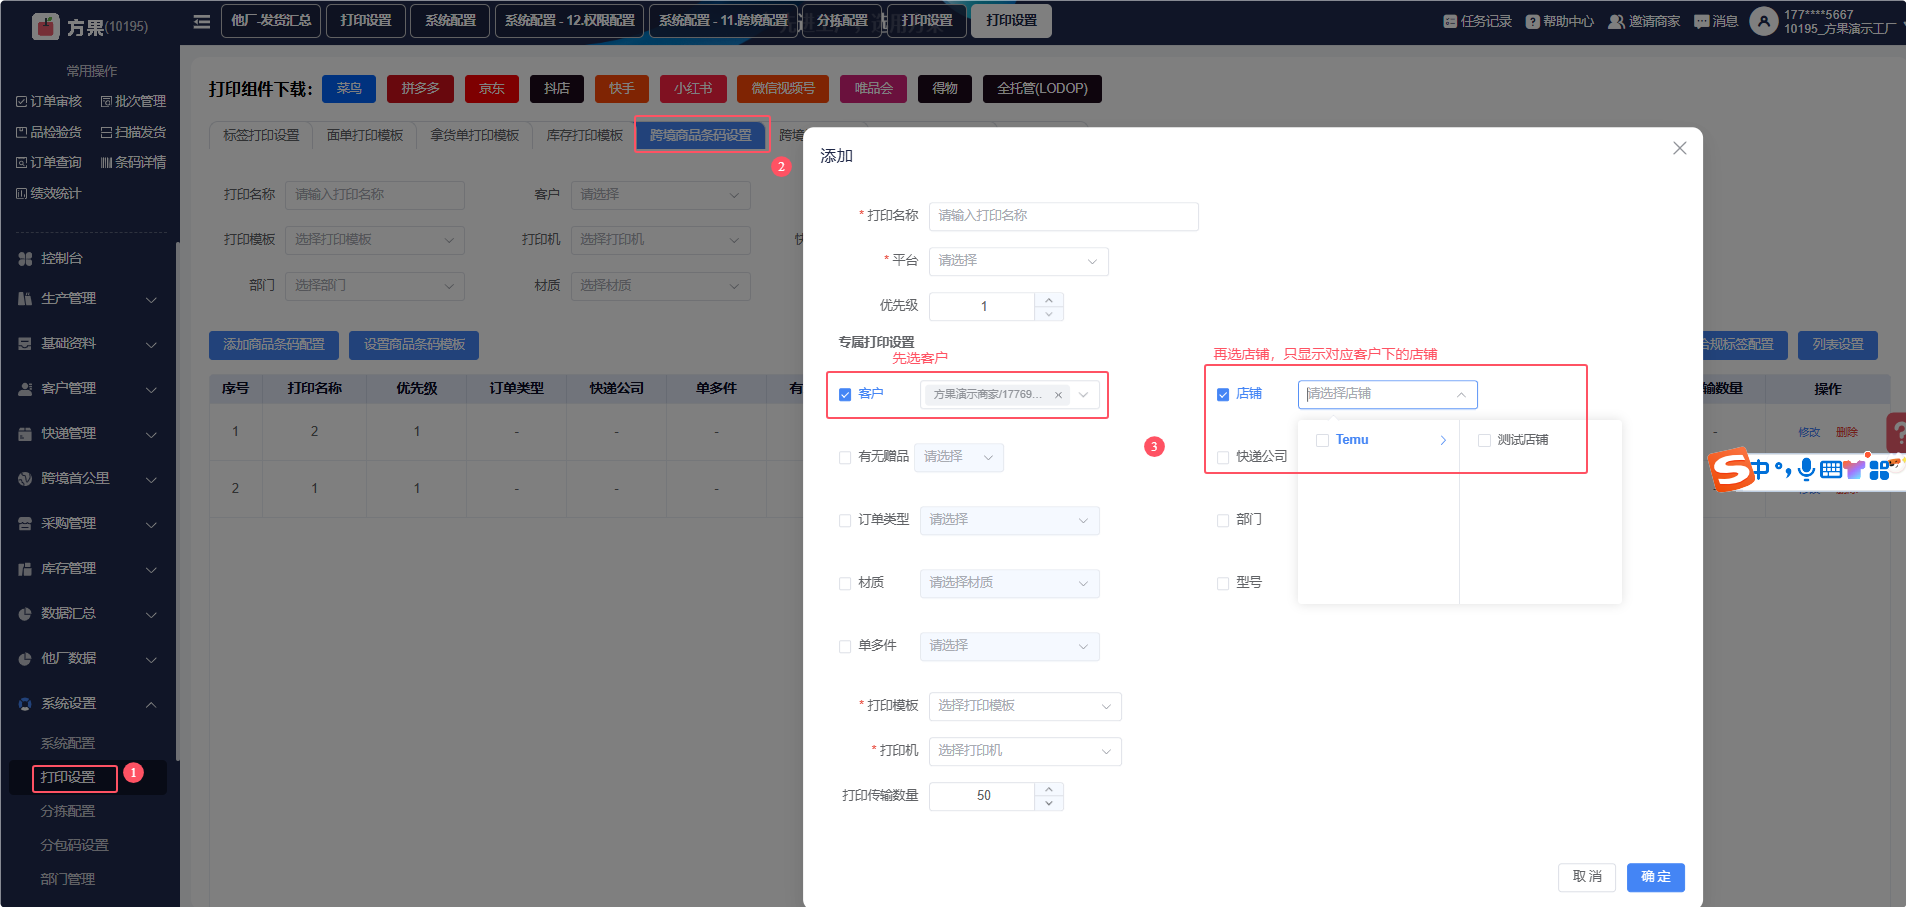Screen dimensions: 1906x907
Task: Switch to 拿货单打印模板 tab
Action: 475,135
